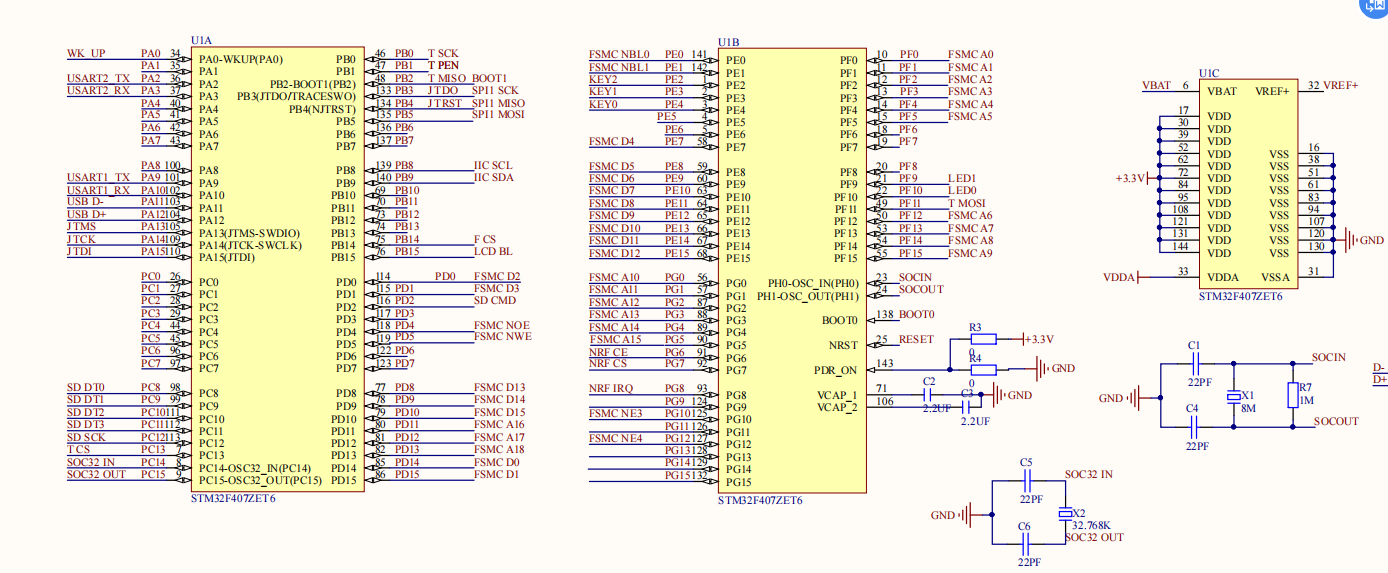This screenshot has height=573, width=1388.
Task: Click the LED1 net label
Action: [x=962, y=178]
